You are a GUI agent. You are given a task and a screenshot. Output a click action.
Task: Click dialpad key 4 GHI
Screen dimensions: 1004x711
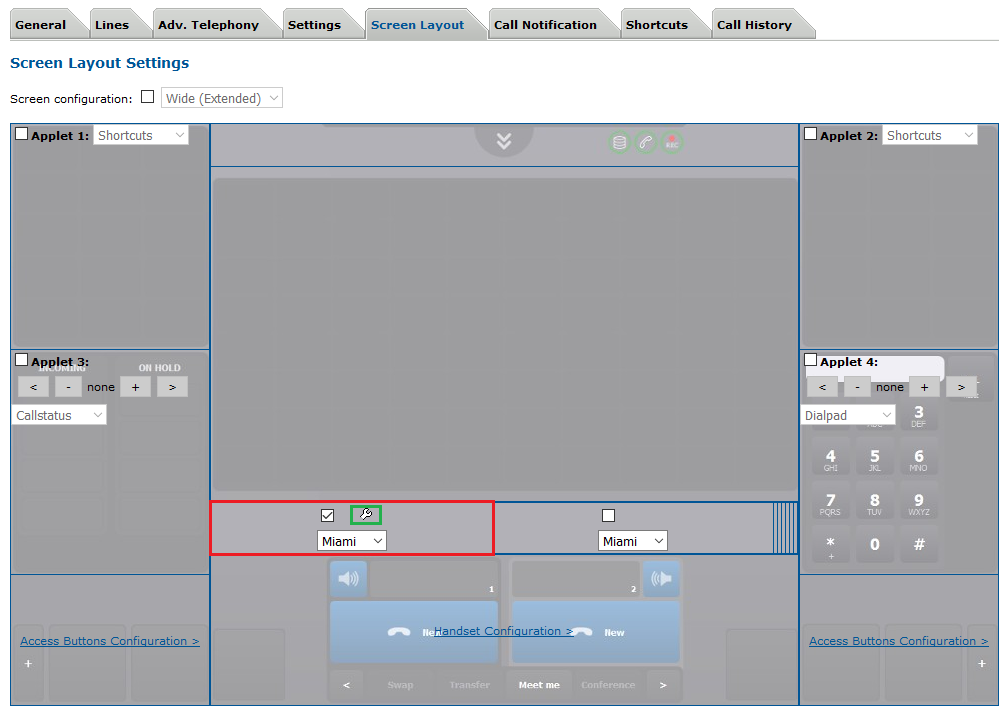coord(830,459)
